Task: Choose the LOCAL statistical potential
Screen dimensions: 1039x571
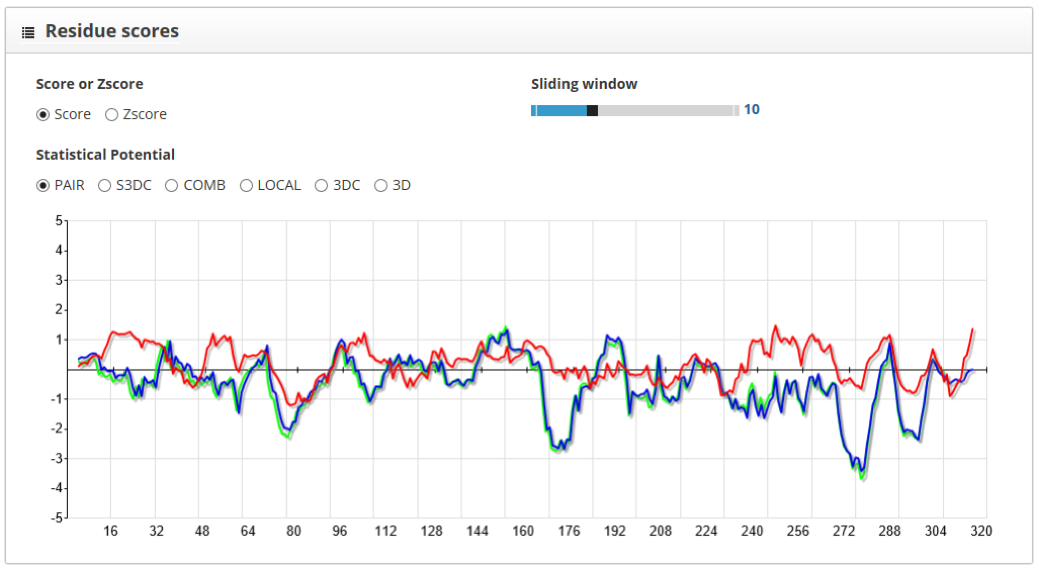Action: tap(246, 185)
